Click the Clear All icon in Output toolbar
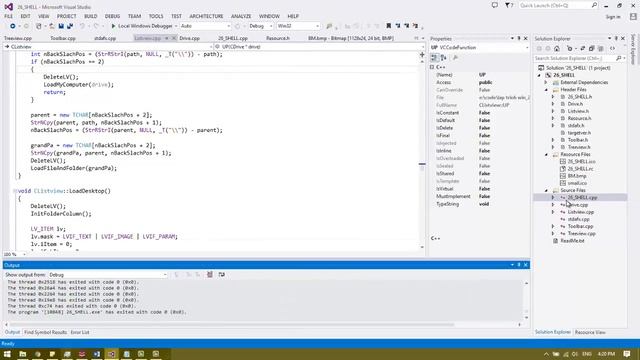 (x=210, y=275)
